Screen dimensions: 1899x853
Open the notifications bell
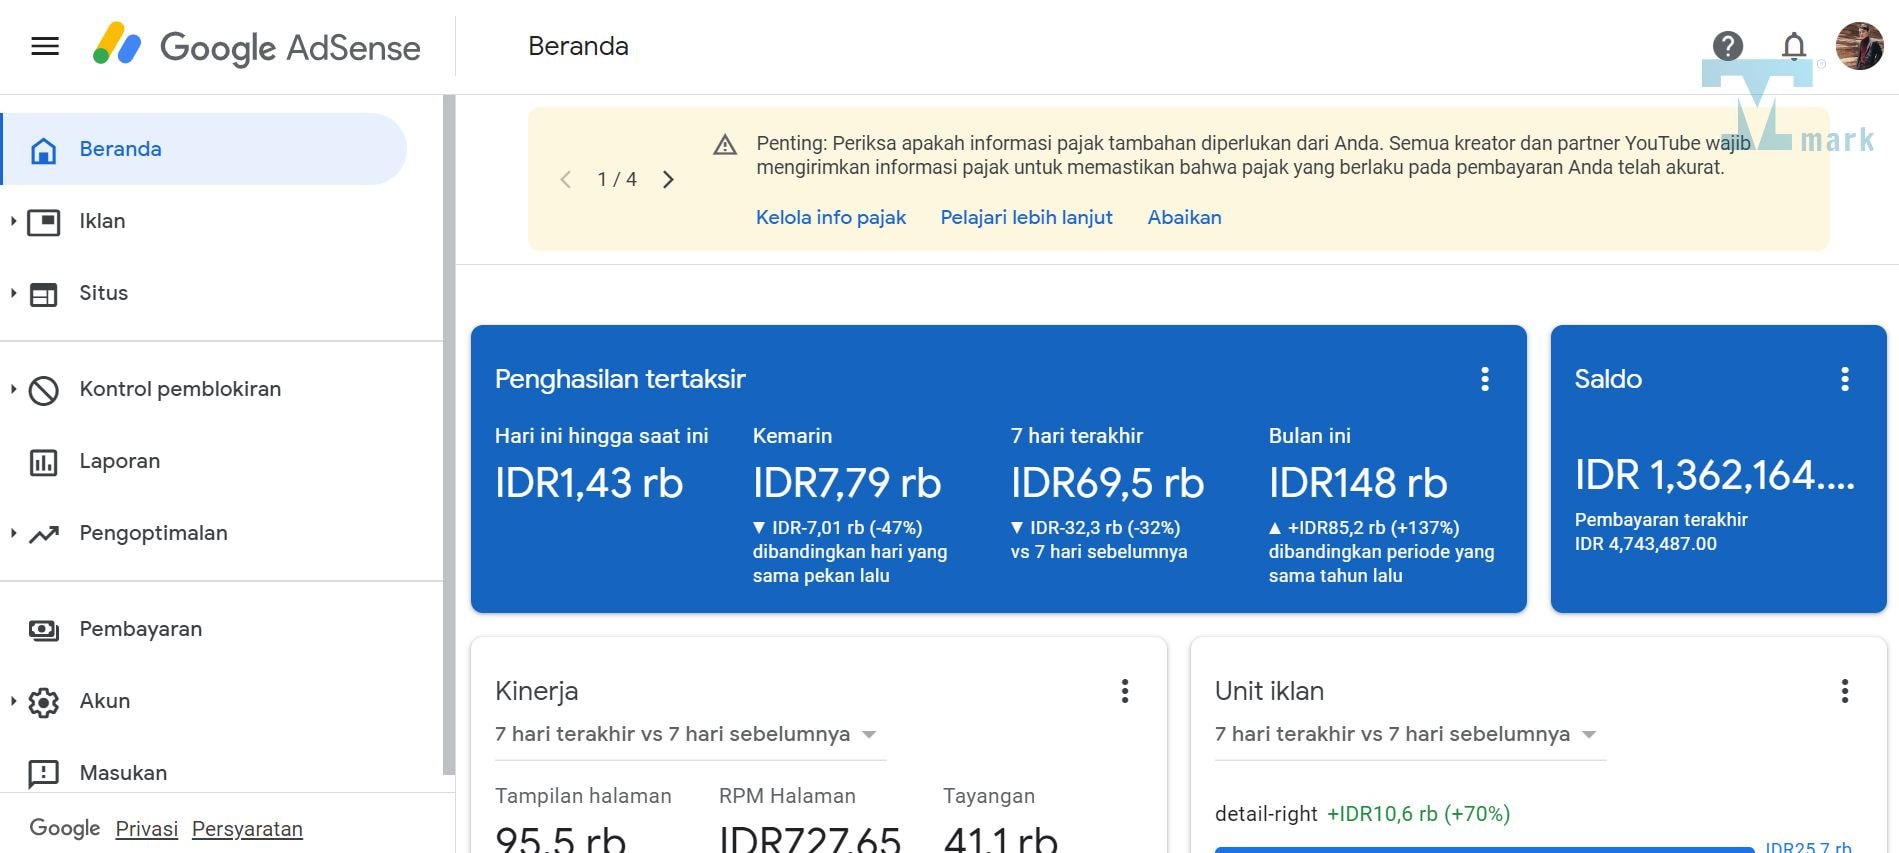(x=1793, y=46)
